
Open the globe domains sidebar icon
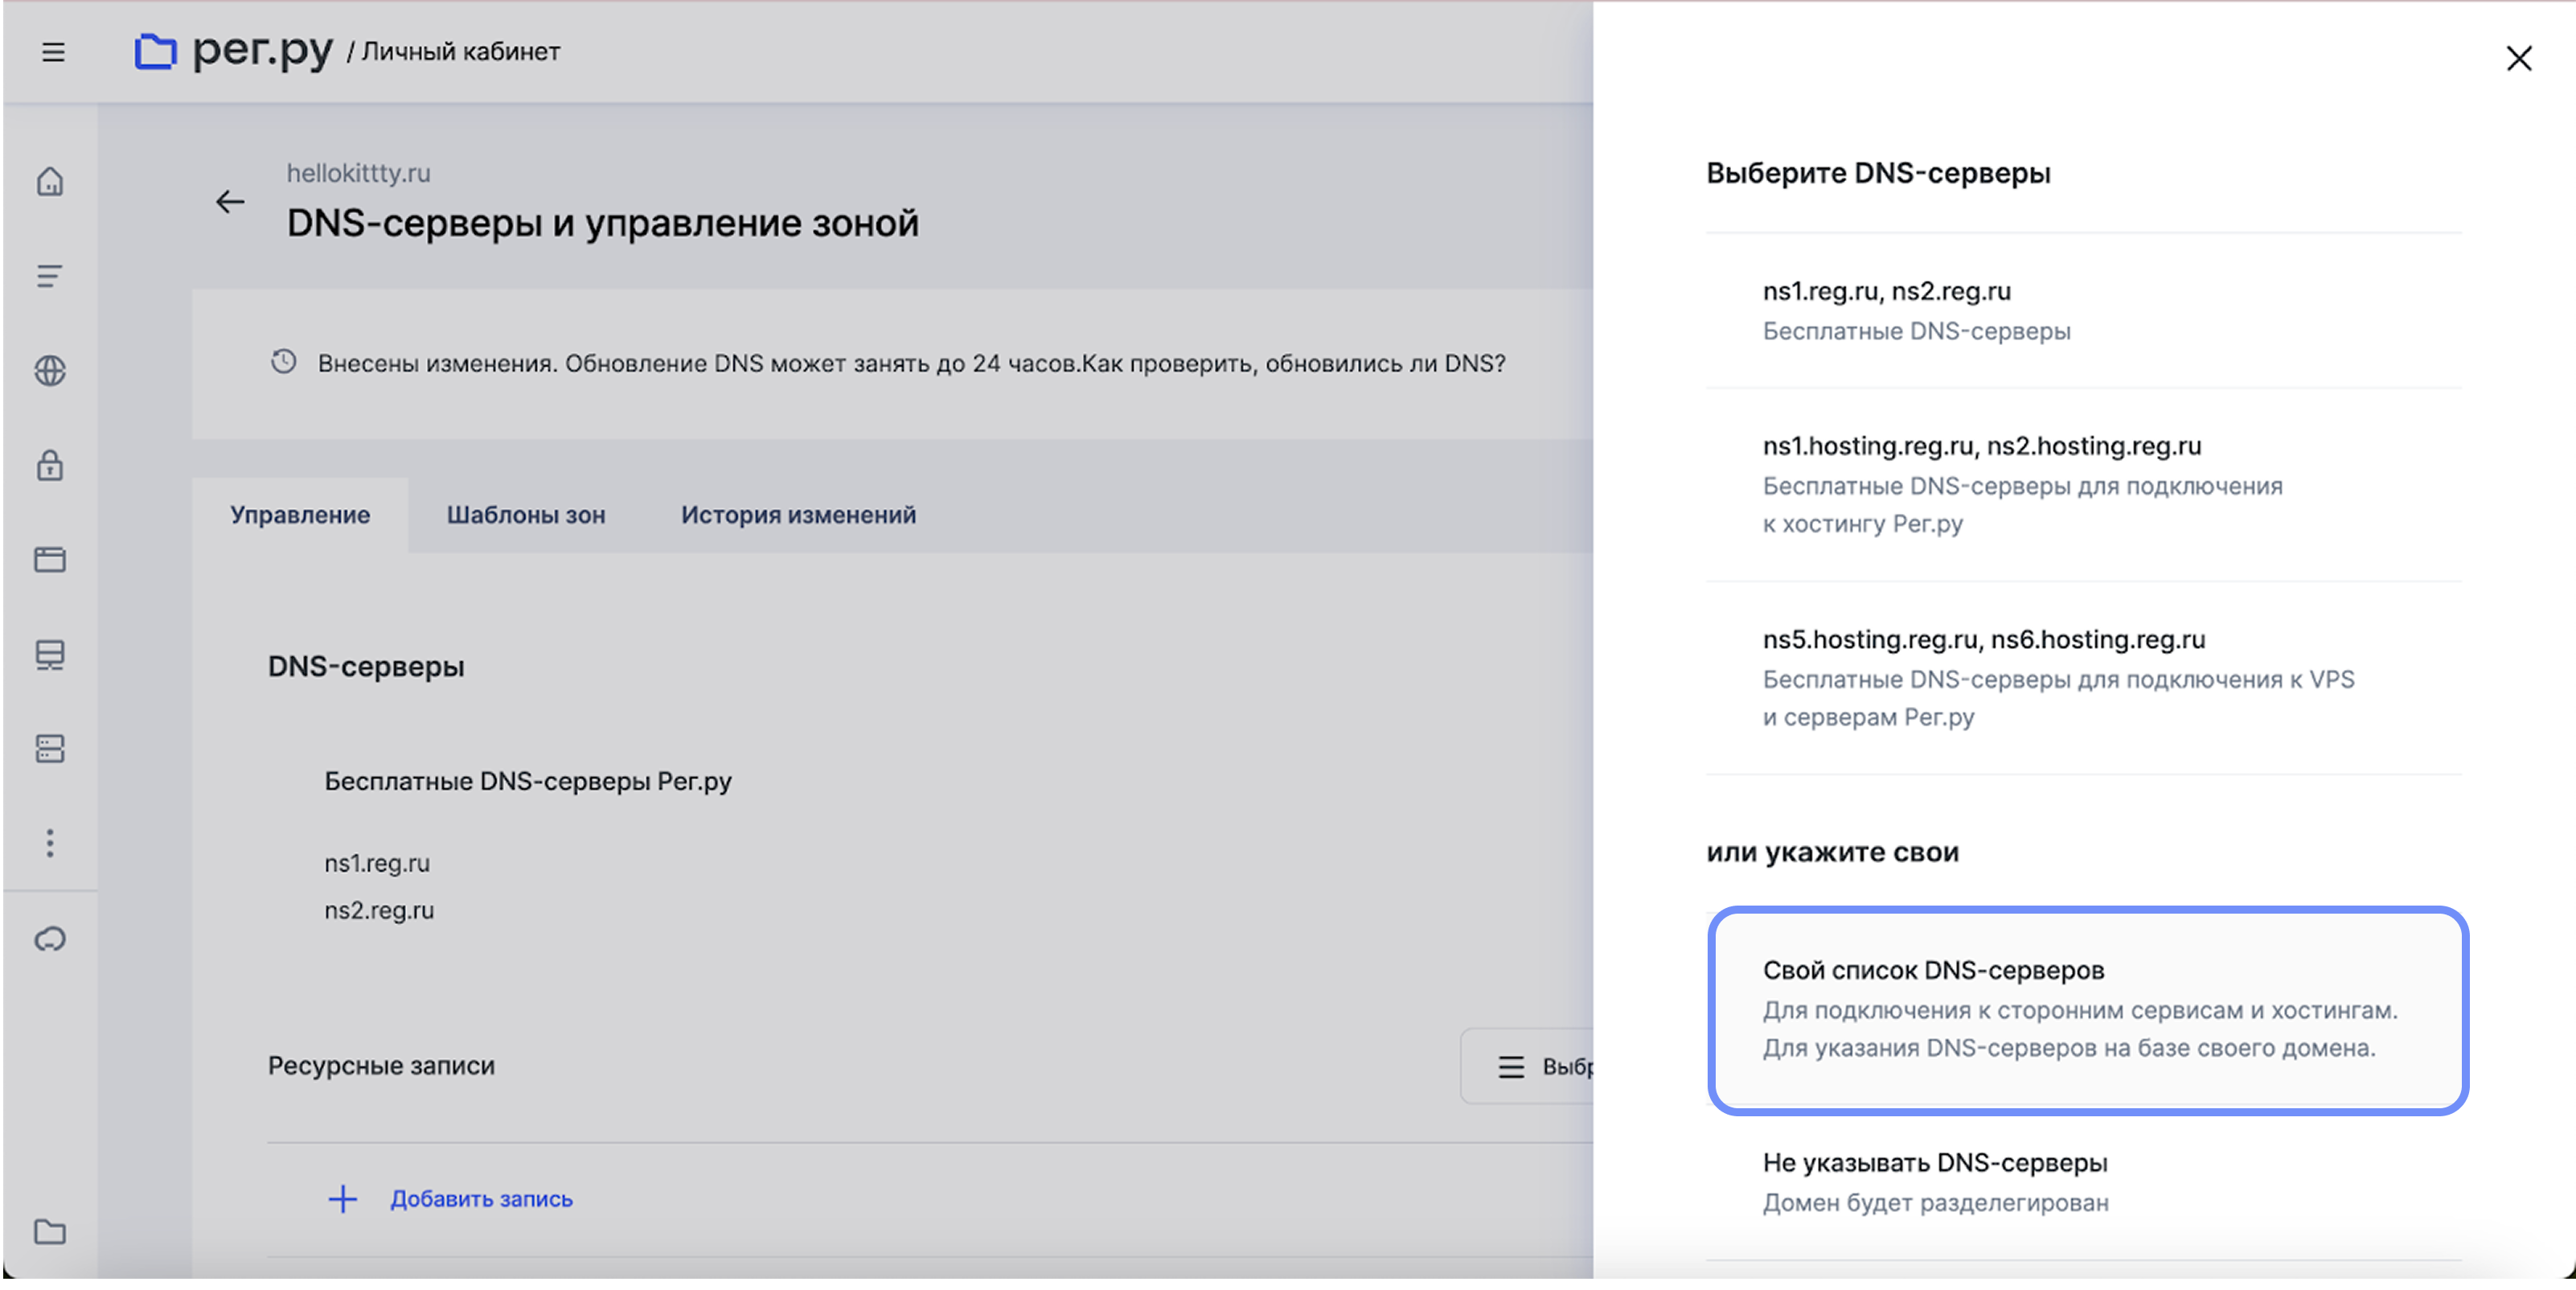coord(50,371)
